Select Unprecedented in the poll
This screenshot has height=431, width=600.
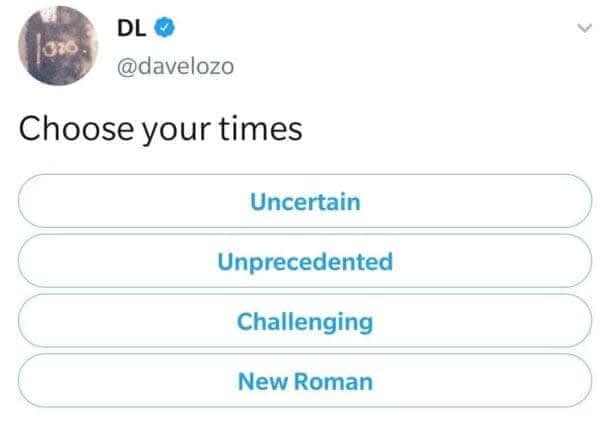pos(305,262)
